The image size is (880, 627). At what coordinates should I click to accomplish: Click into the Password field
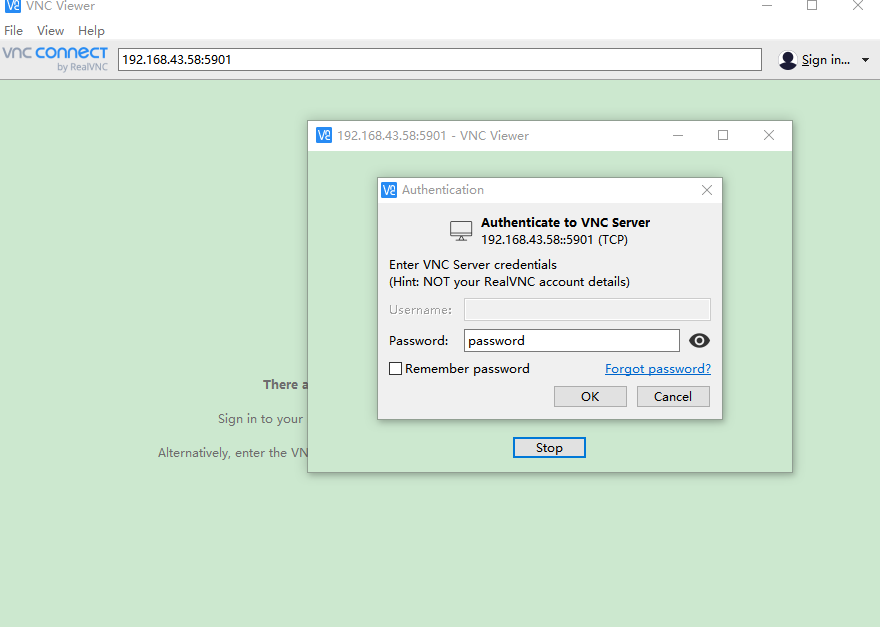tap(571, 341)
